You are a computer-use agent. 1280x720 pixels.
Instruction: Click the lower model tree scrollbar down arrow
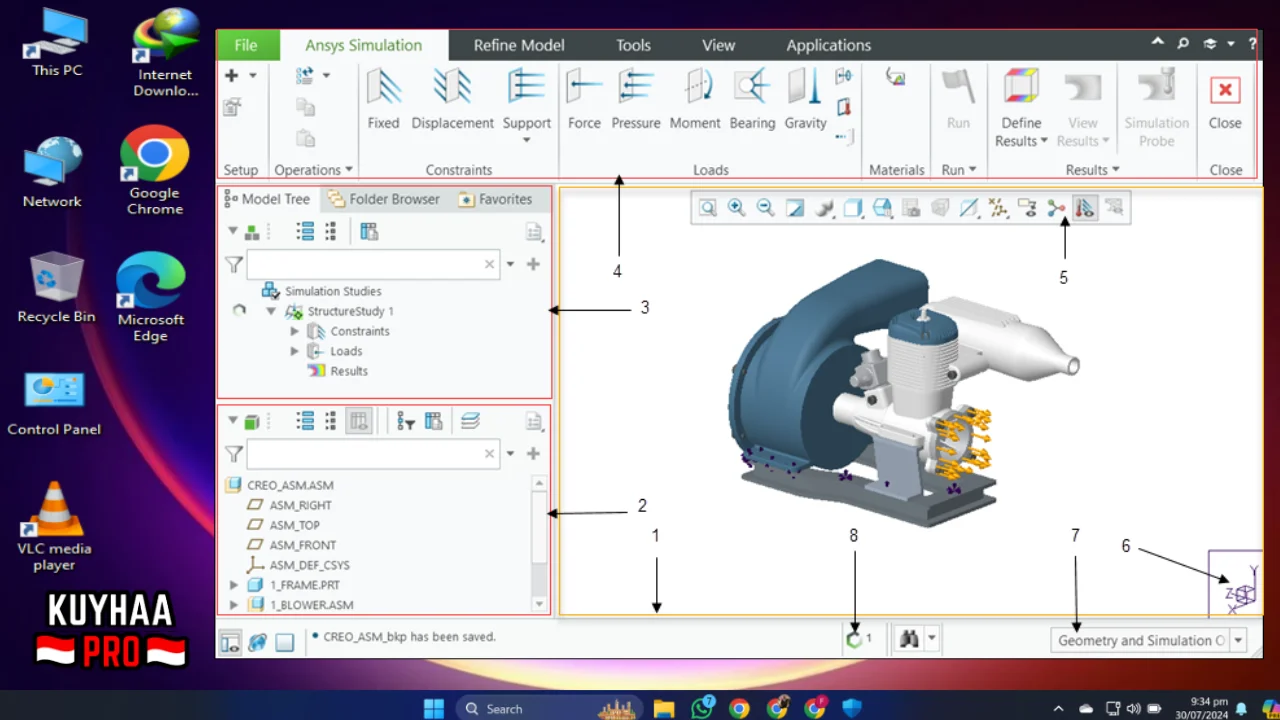point(540,605)
